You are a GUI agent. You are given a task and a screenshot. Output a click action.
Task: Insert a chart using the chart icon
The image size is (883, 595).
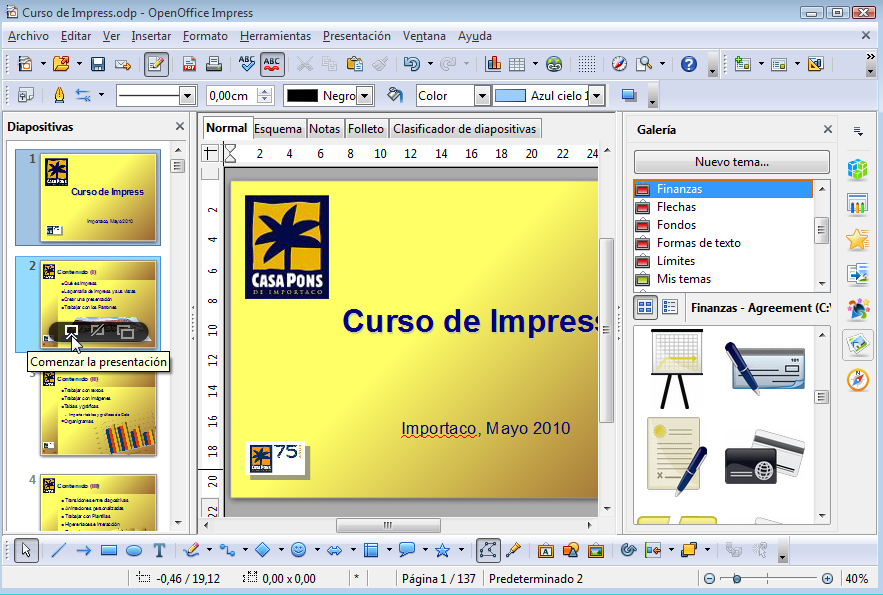493,64
